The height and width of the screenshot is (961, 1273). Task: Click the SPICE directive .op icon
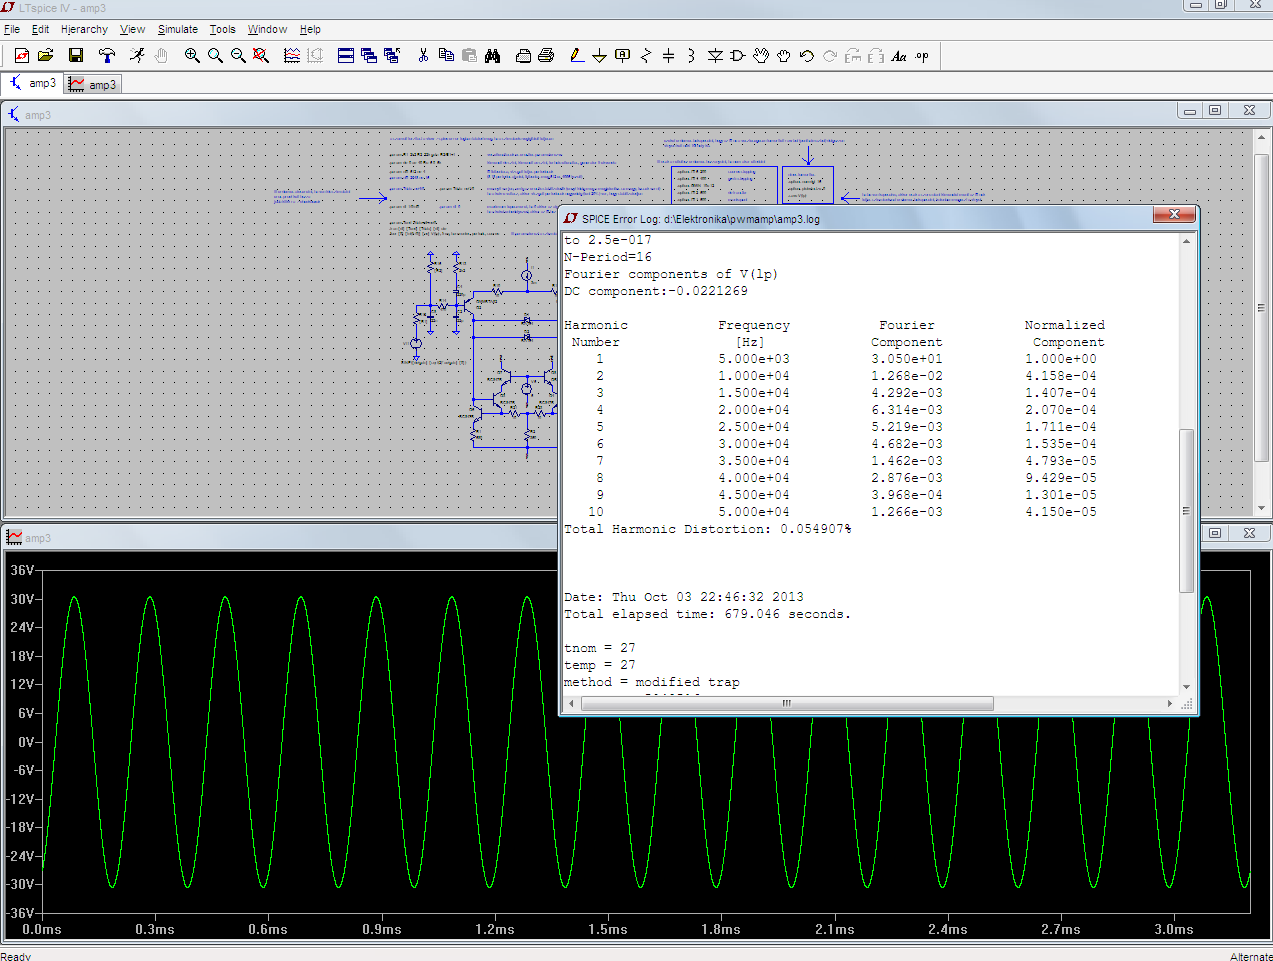(x=922, y=56)
